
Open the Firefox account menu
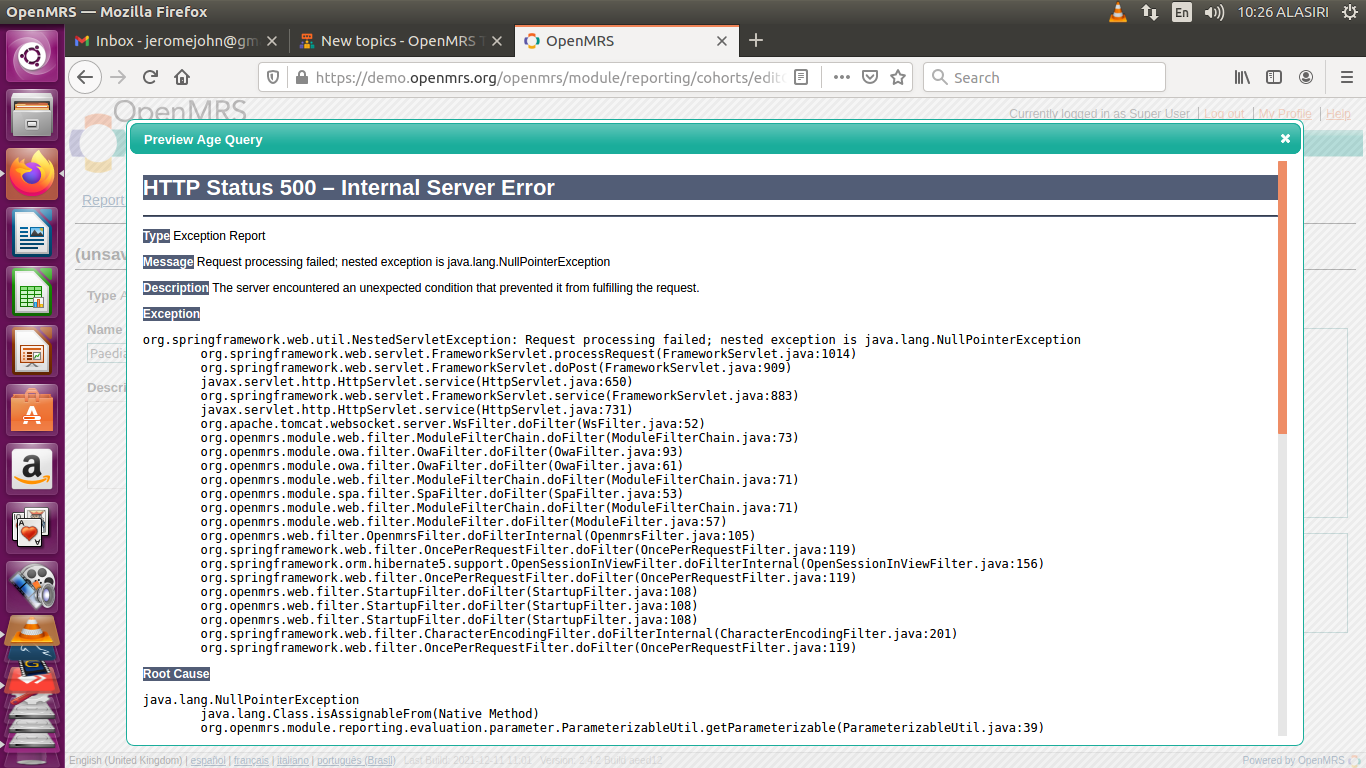(x=1306, y=77)
